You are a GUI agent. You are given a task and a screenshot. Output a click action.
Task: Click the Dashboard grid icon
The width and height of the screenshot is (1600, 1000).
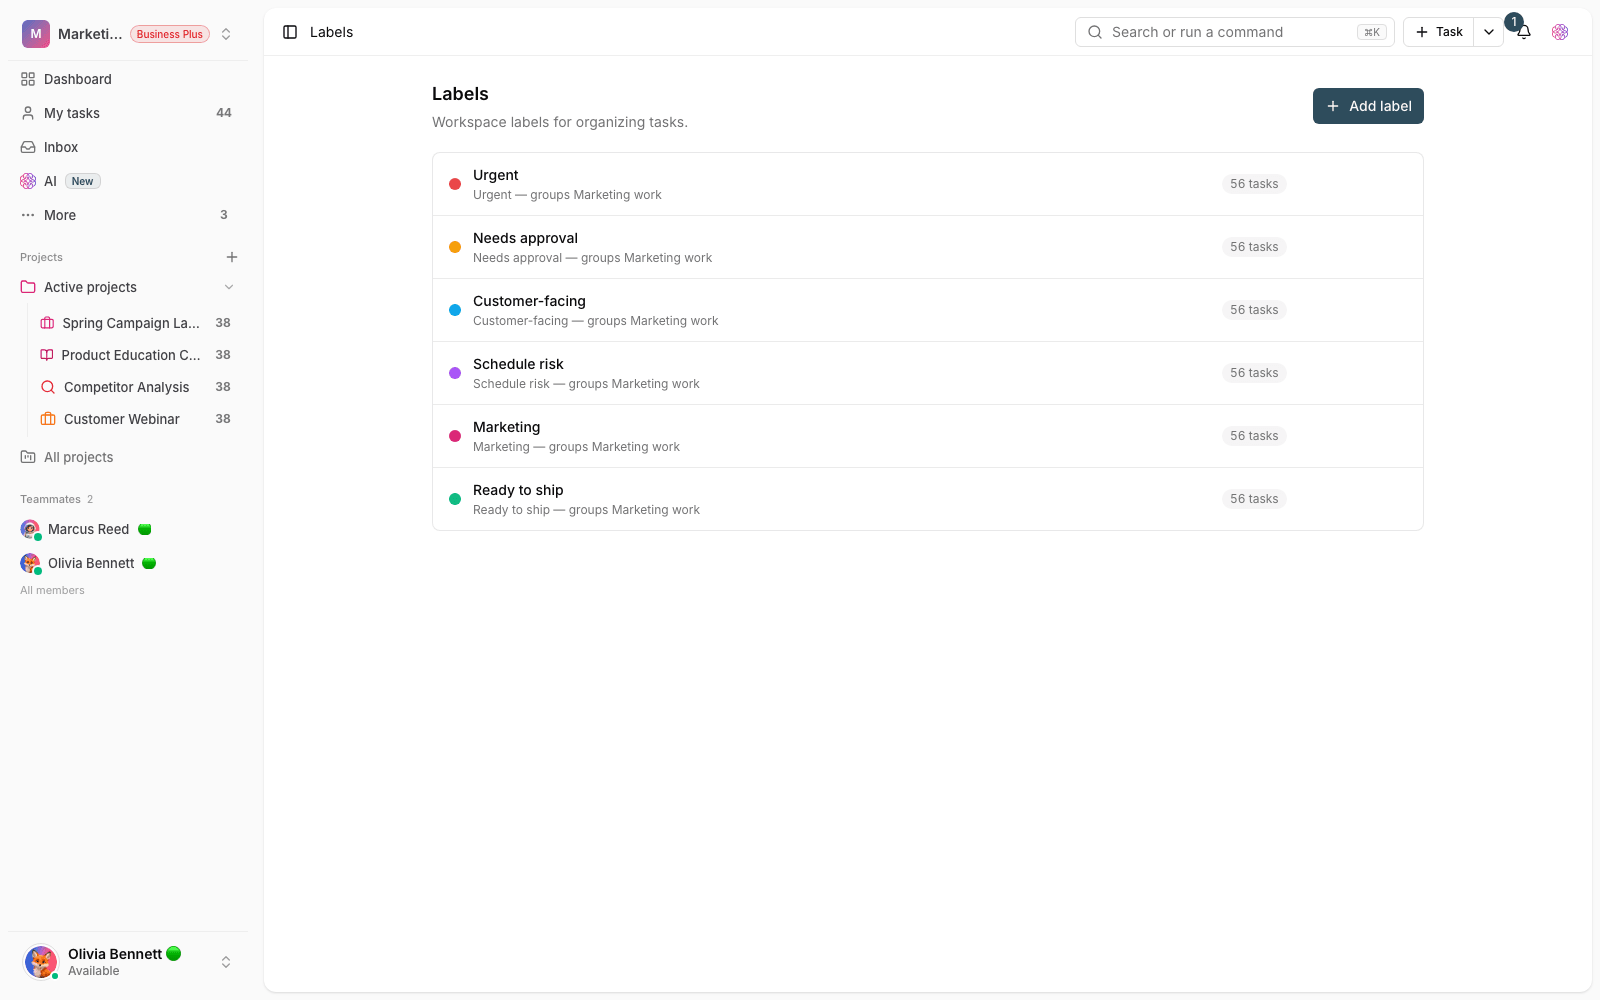point(28,79)
